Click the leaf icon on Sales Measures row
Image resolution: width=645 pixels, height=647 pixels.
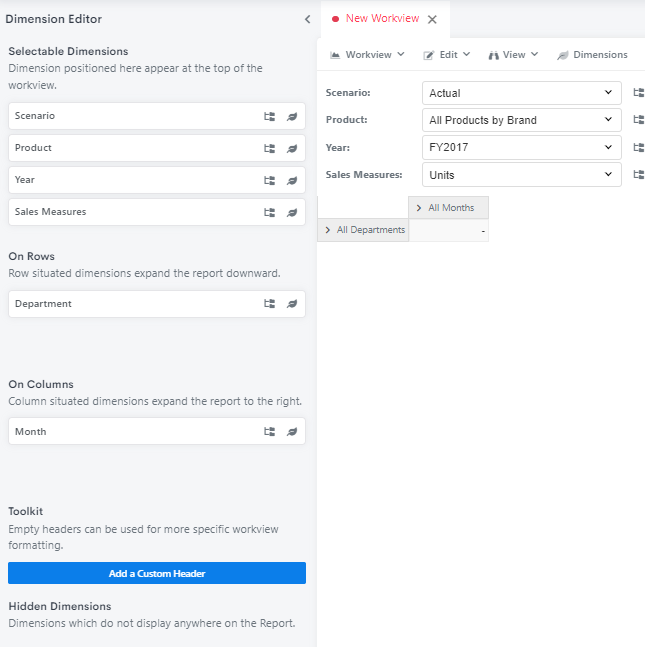292,212
